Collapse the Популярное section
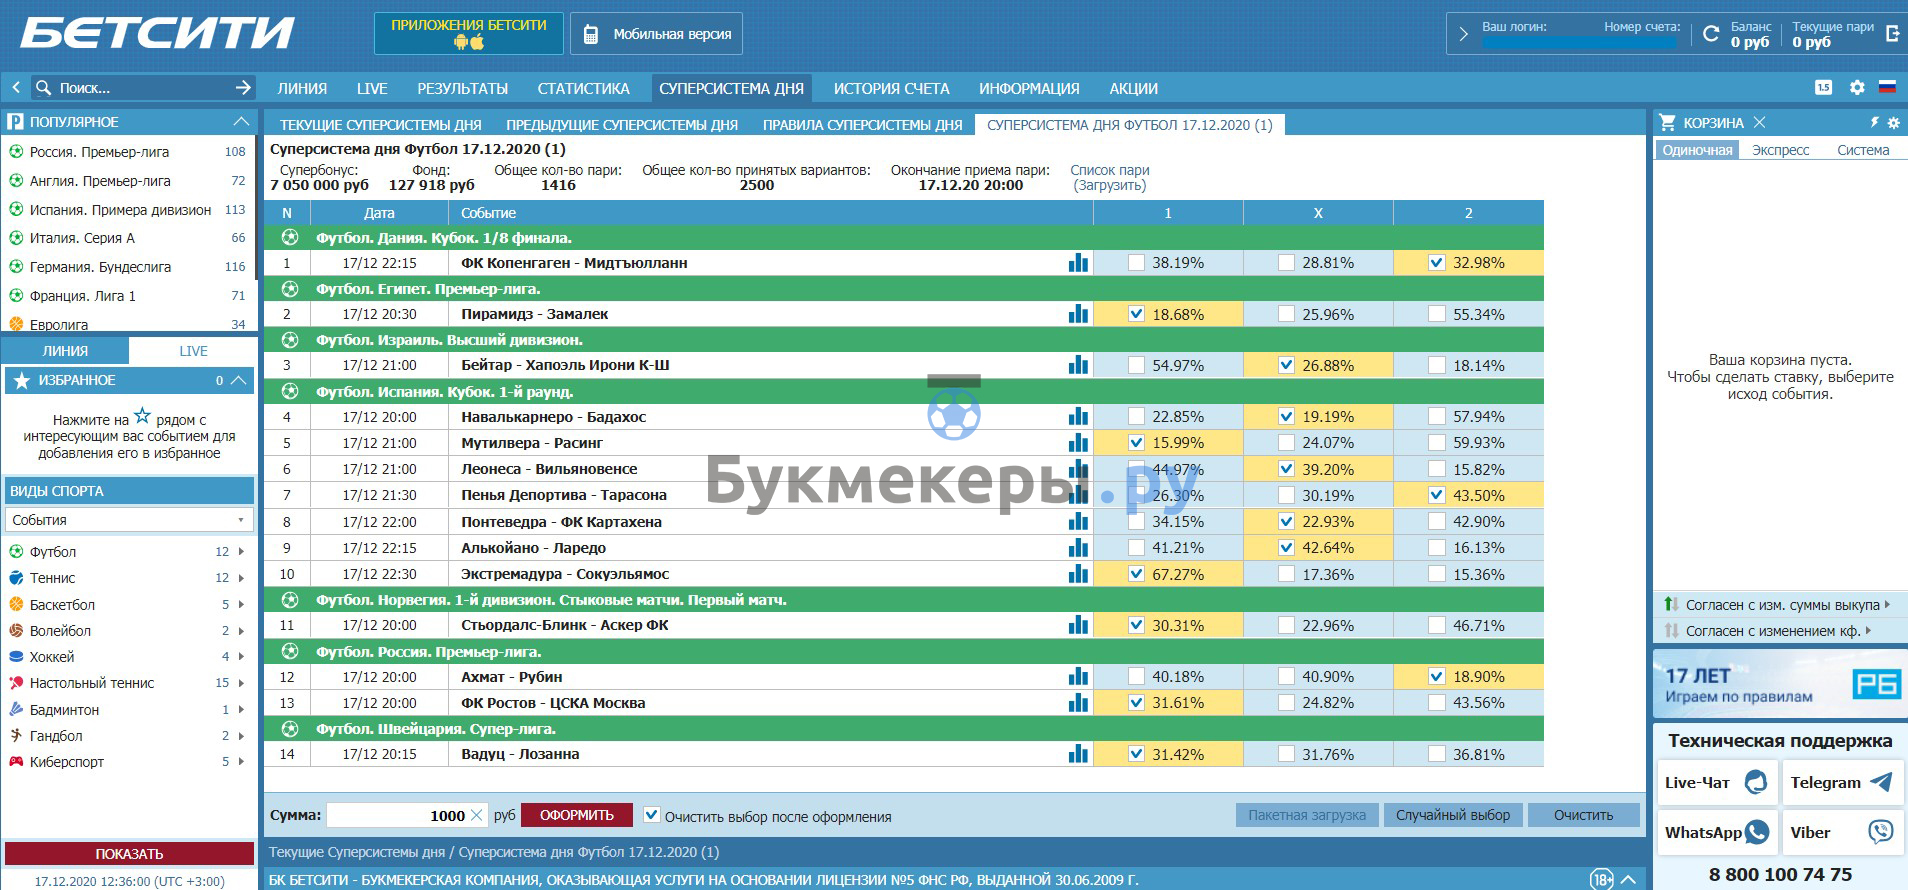The image size is (1908, 890). click(240, 122)
